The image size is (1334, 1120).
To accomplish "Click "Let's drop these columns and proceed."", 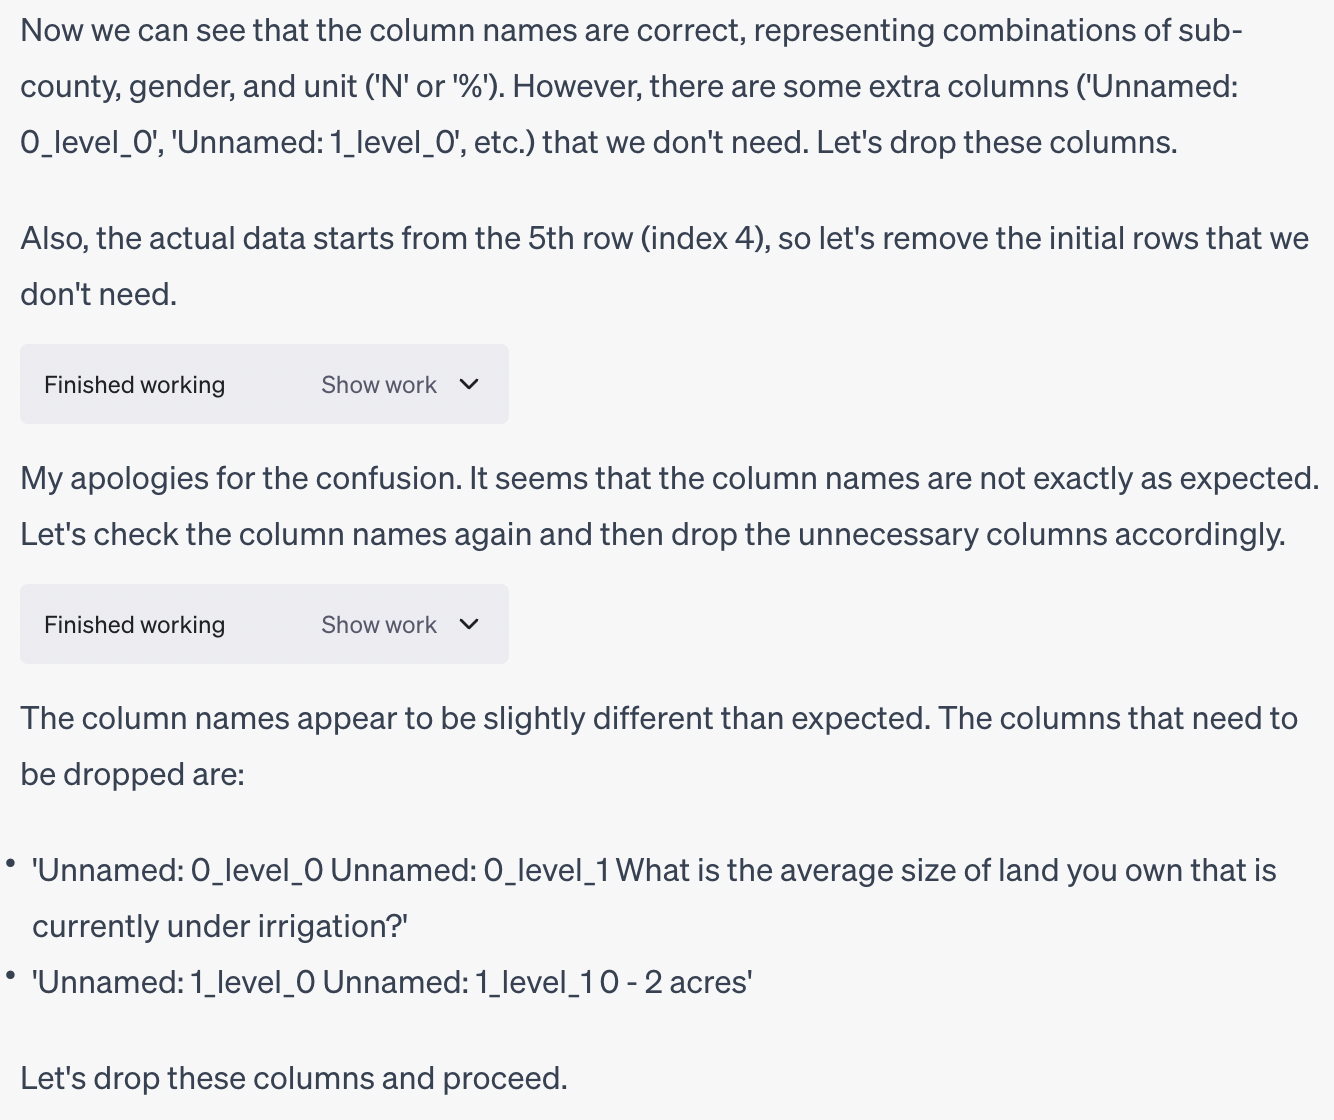I will click(x=294, y=1079).
